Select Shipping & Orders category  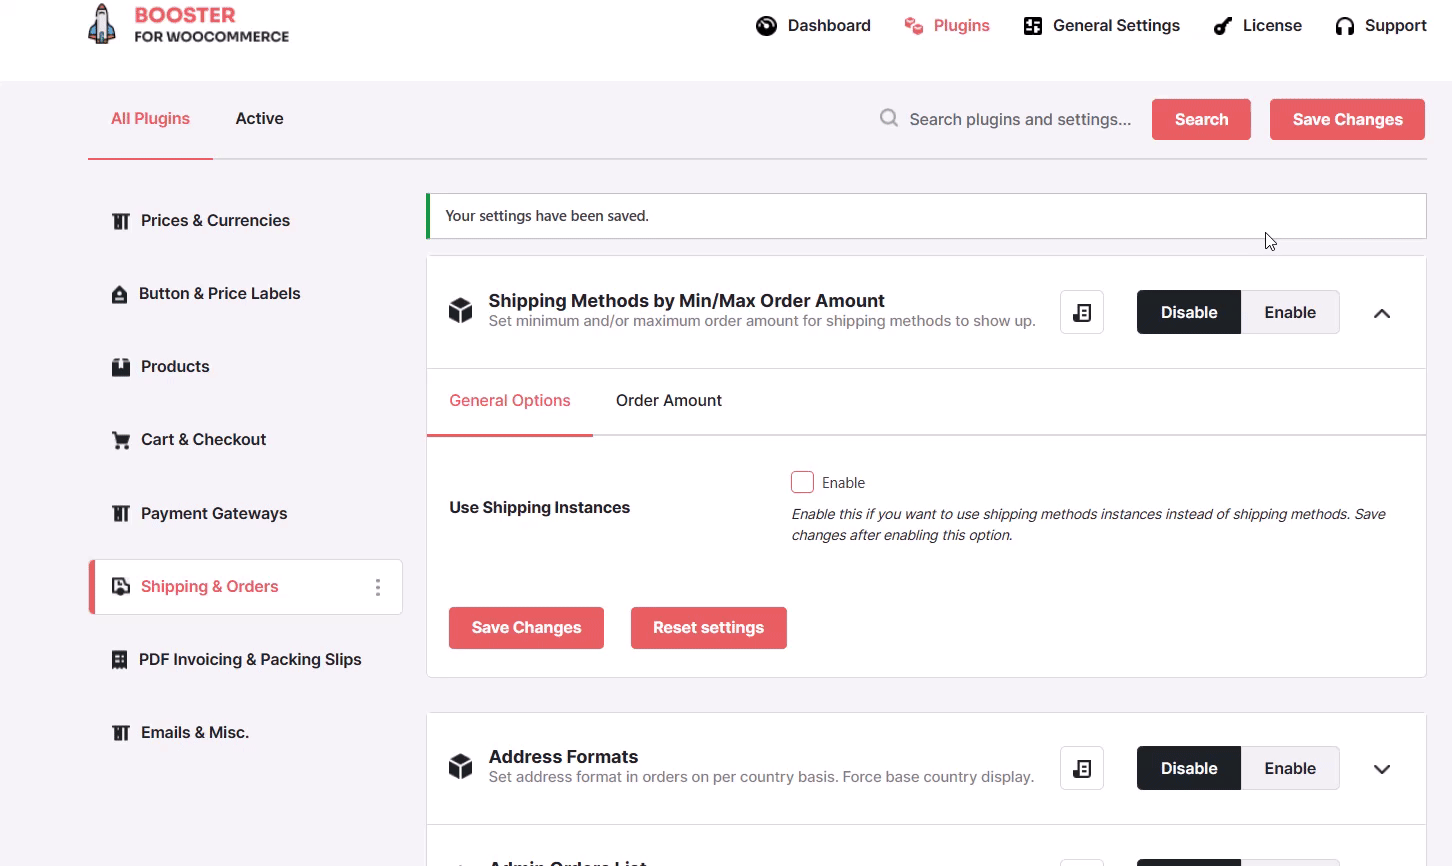245,587
